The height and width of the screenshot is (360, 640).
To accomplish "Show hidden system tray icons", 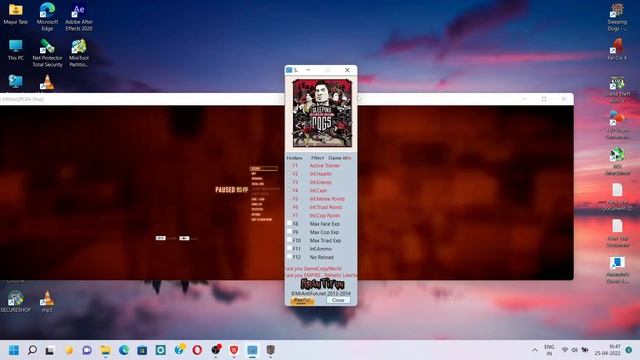I will click(x=535, y=350).
